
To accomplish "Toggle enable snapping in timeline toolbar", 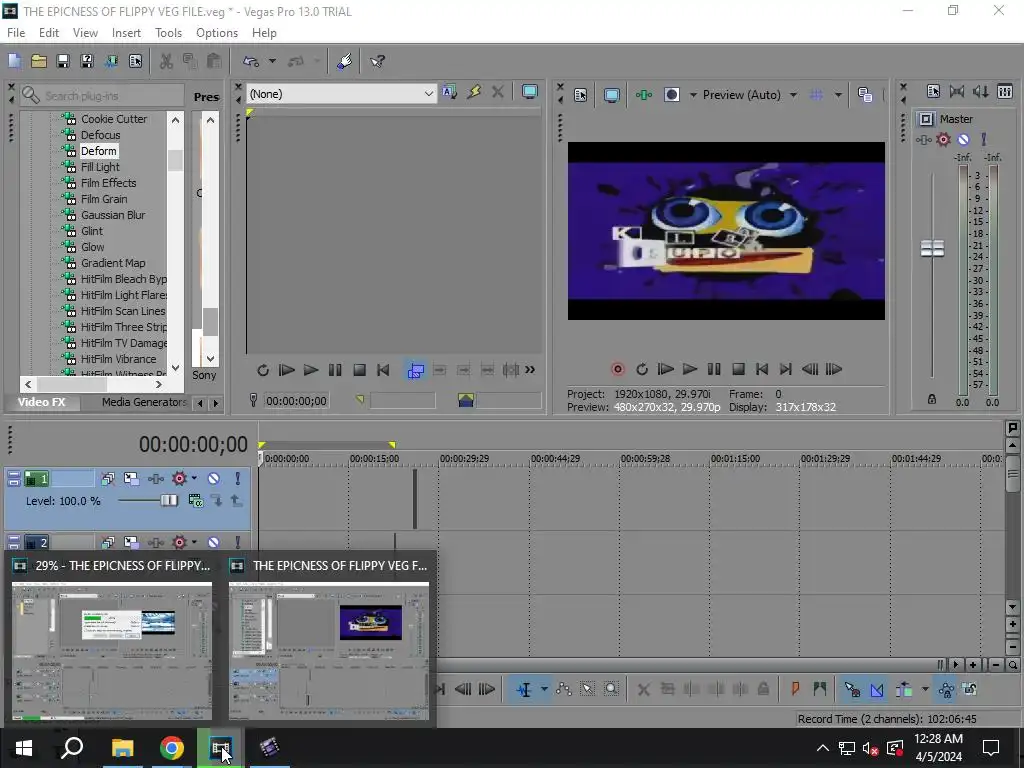I will coord(852,690).
